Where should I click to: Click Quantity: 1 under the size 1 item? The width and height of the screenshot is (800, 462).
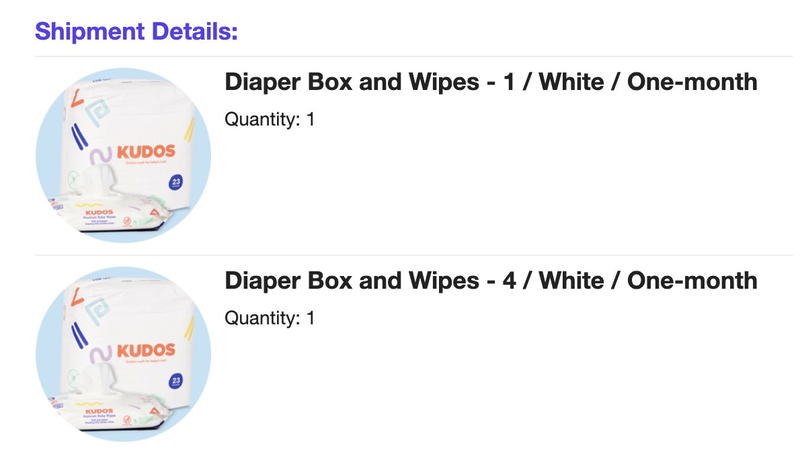[270, 120]
